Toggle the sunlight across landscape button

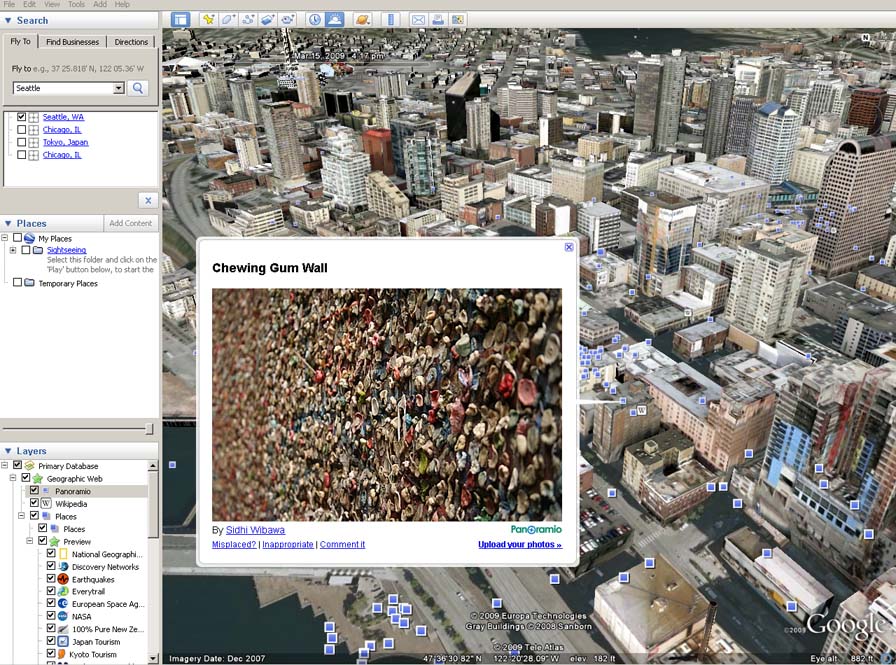334,19
